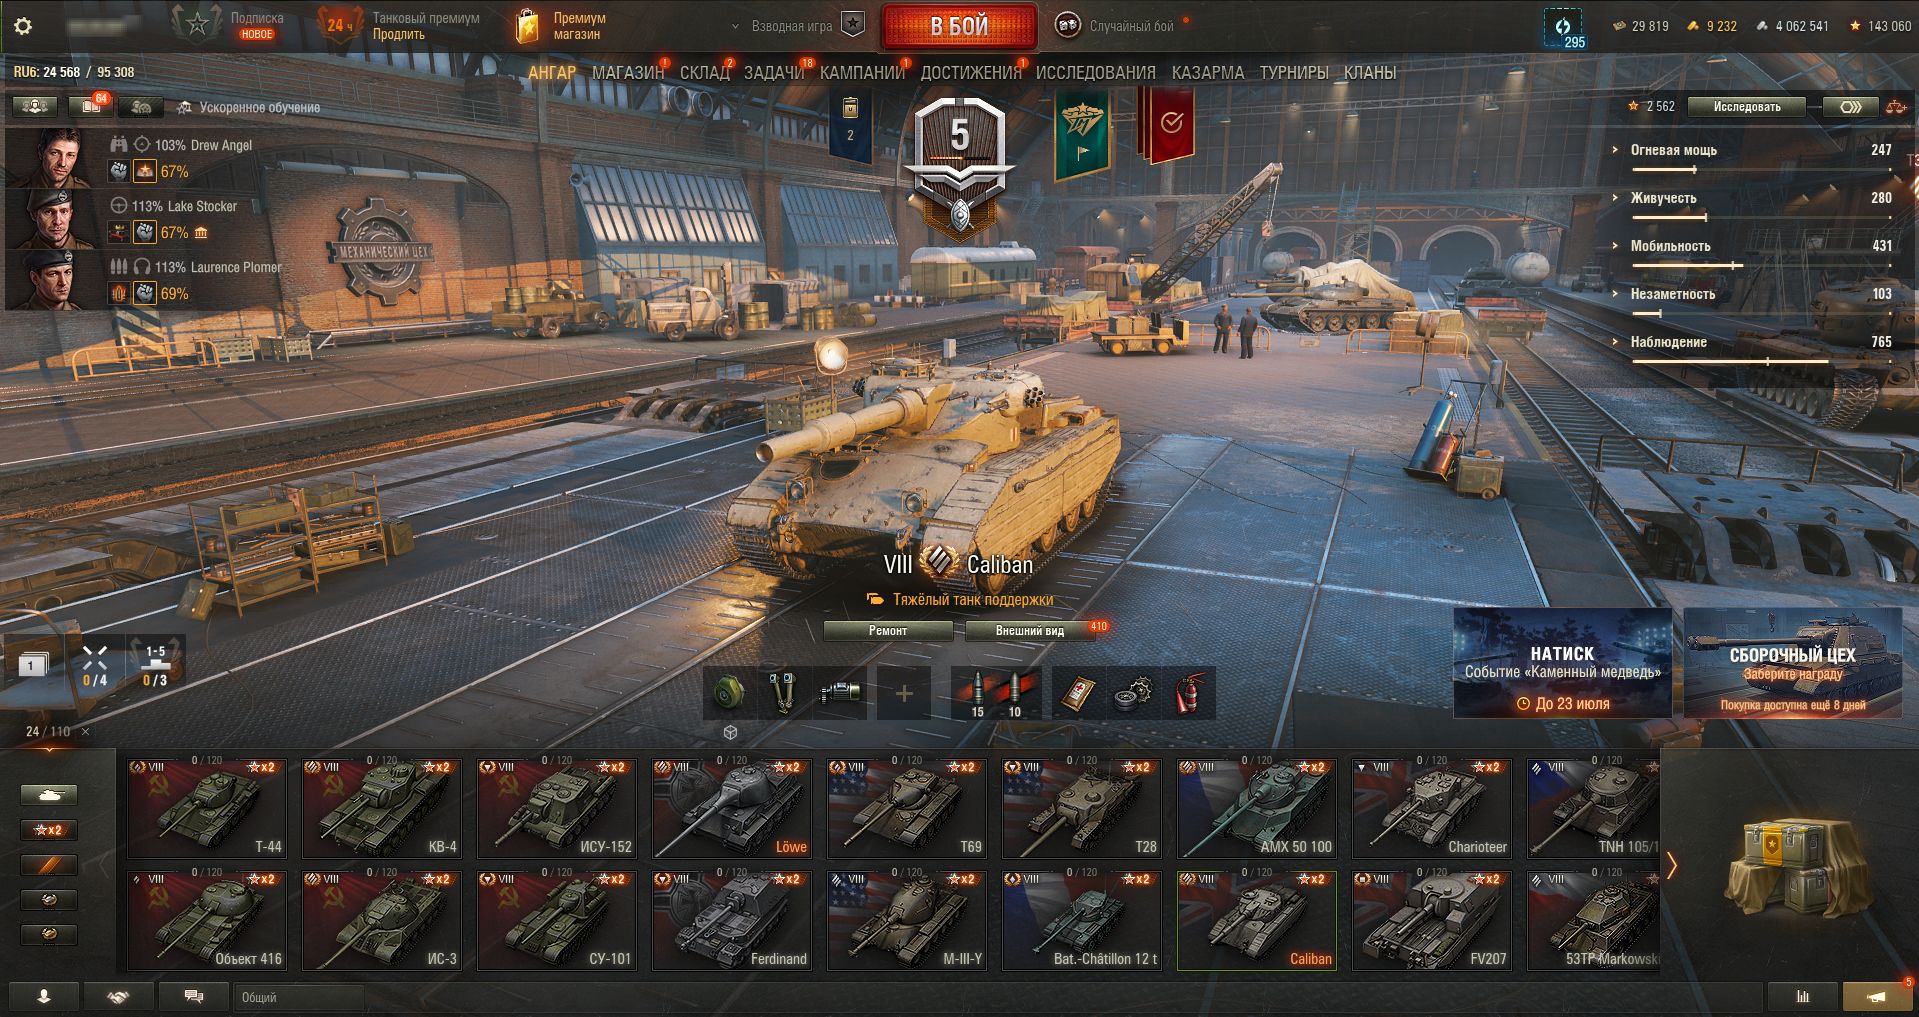Expand the Огневая мощь stats section
Viewport: 1919px width, 1017px height.
pos(1673,150)
